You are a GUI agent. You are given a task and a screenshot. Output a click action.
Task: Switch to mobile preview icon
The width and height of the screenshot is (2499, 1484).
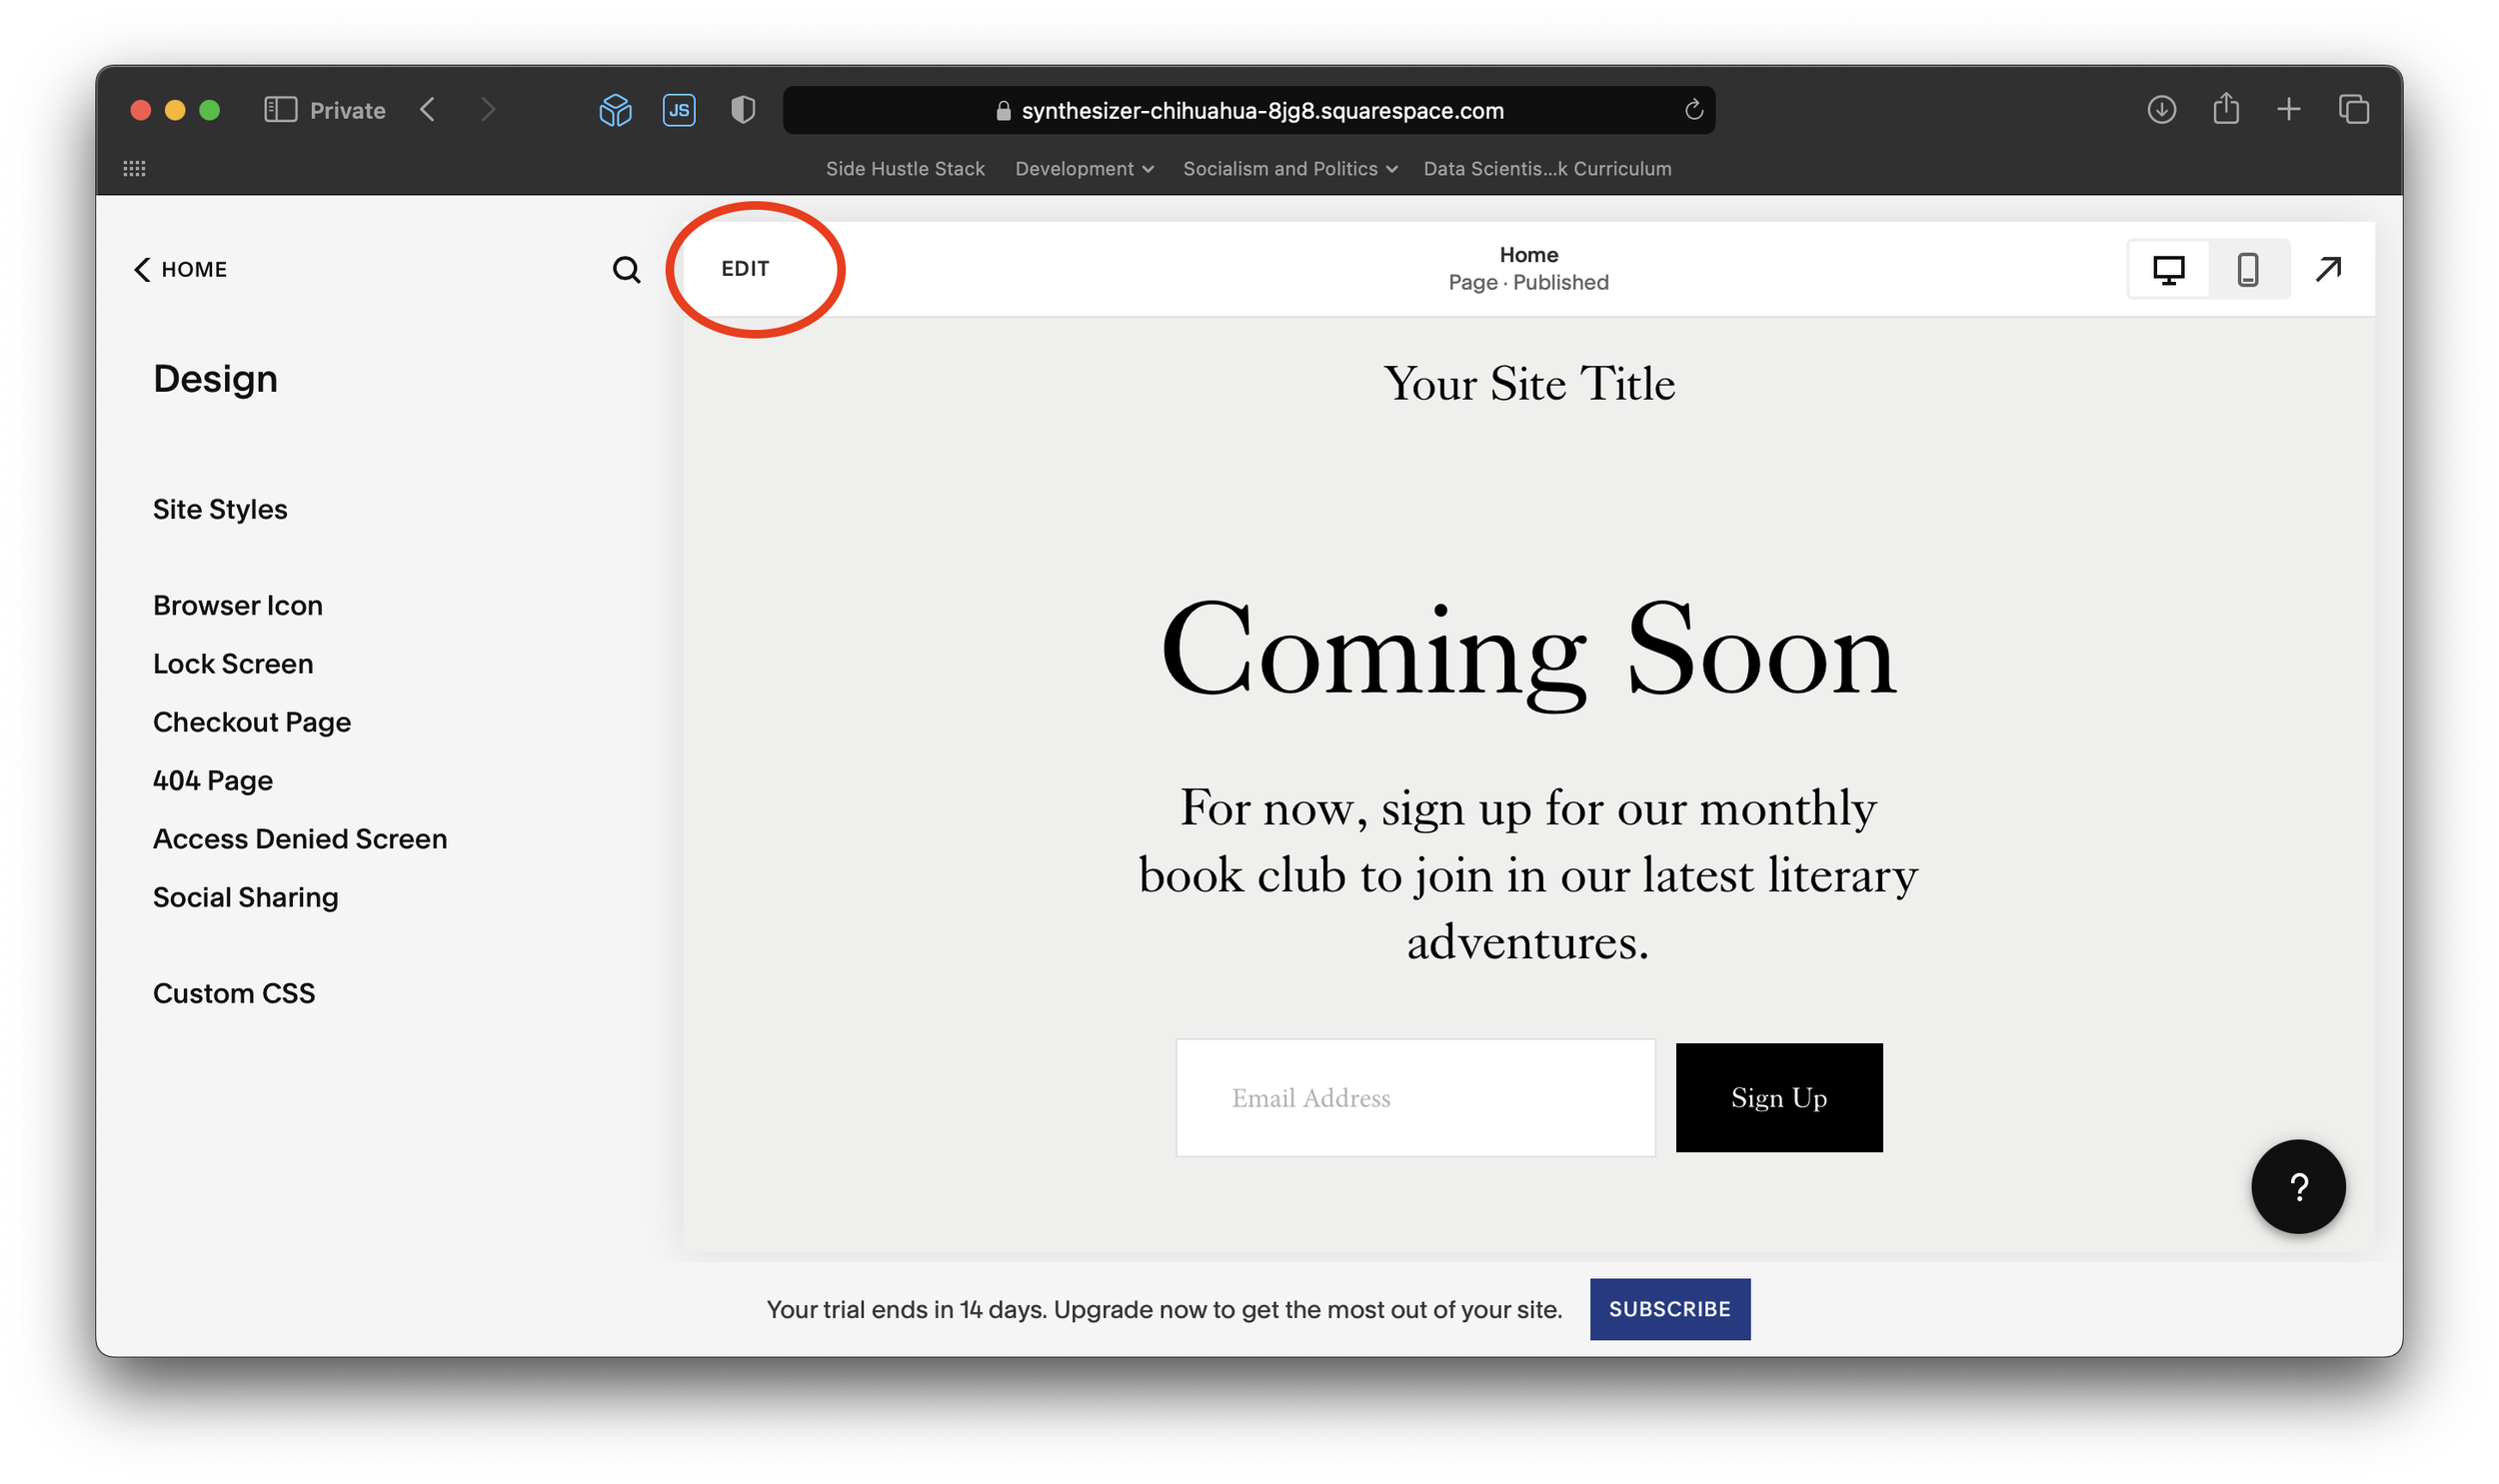coord(2247,269)
